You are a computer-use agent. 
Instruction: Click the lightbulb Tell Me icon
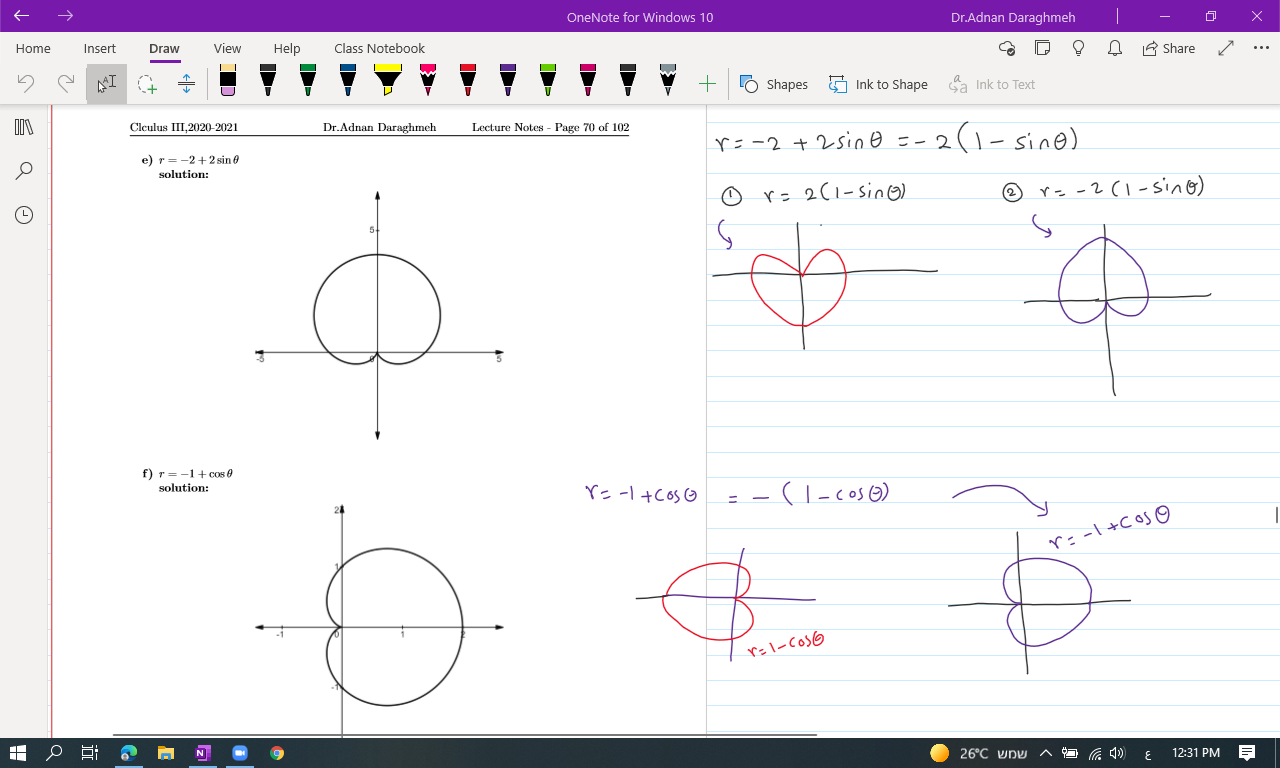[1079, 48]
